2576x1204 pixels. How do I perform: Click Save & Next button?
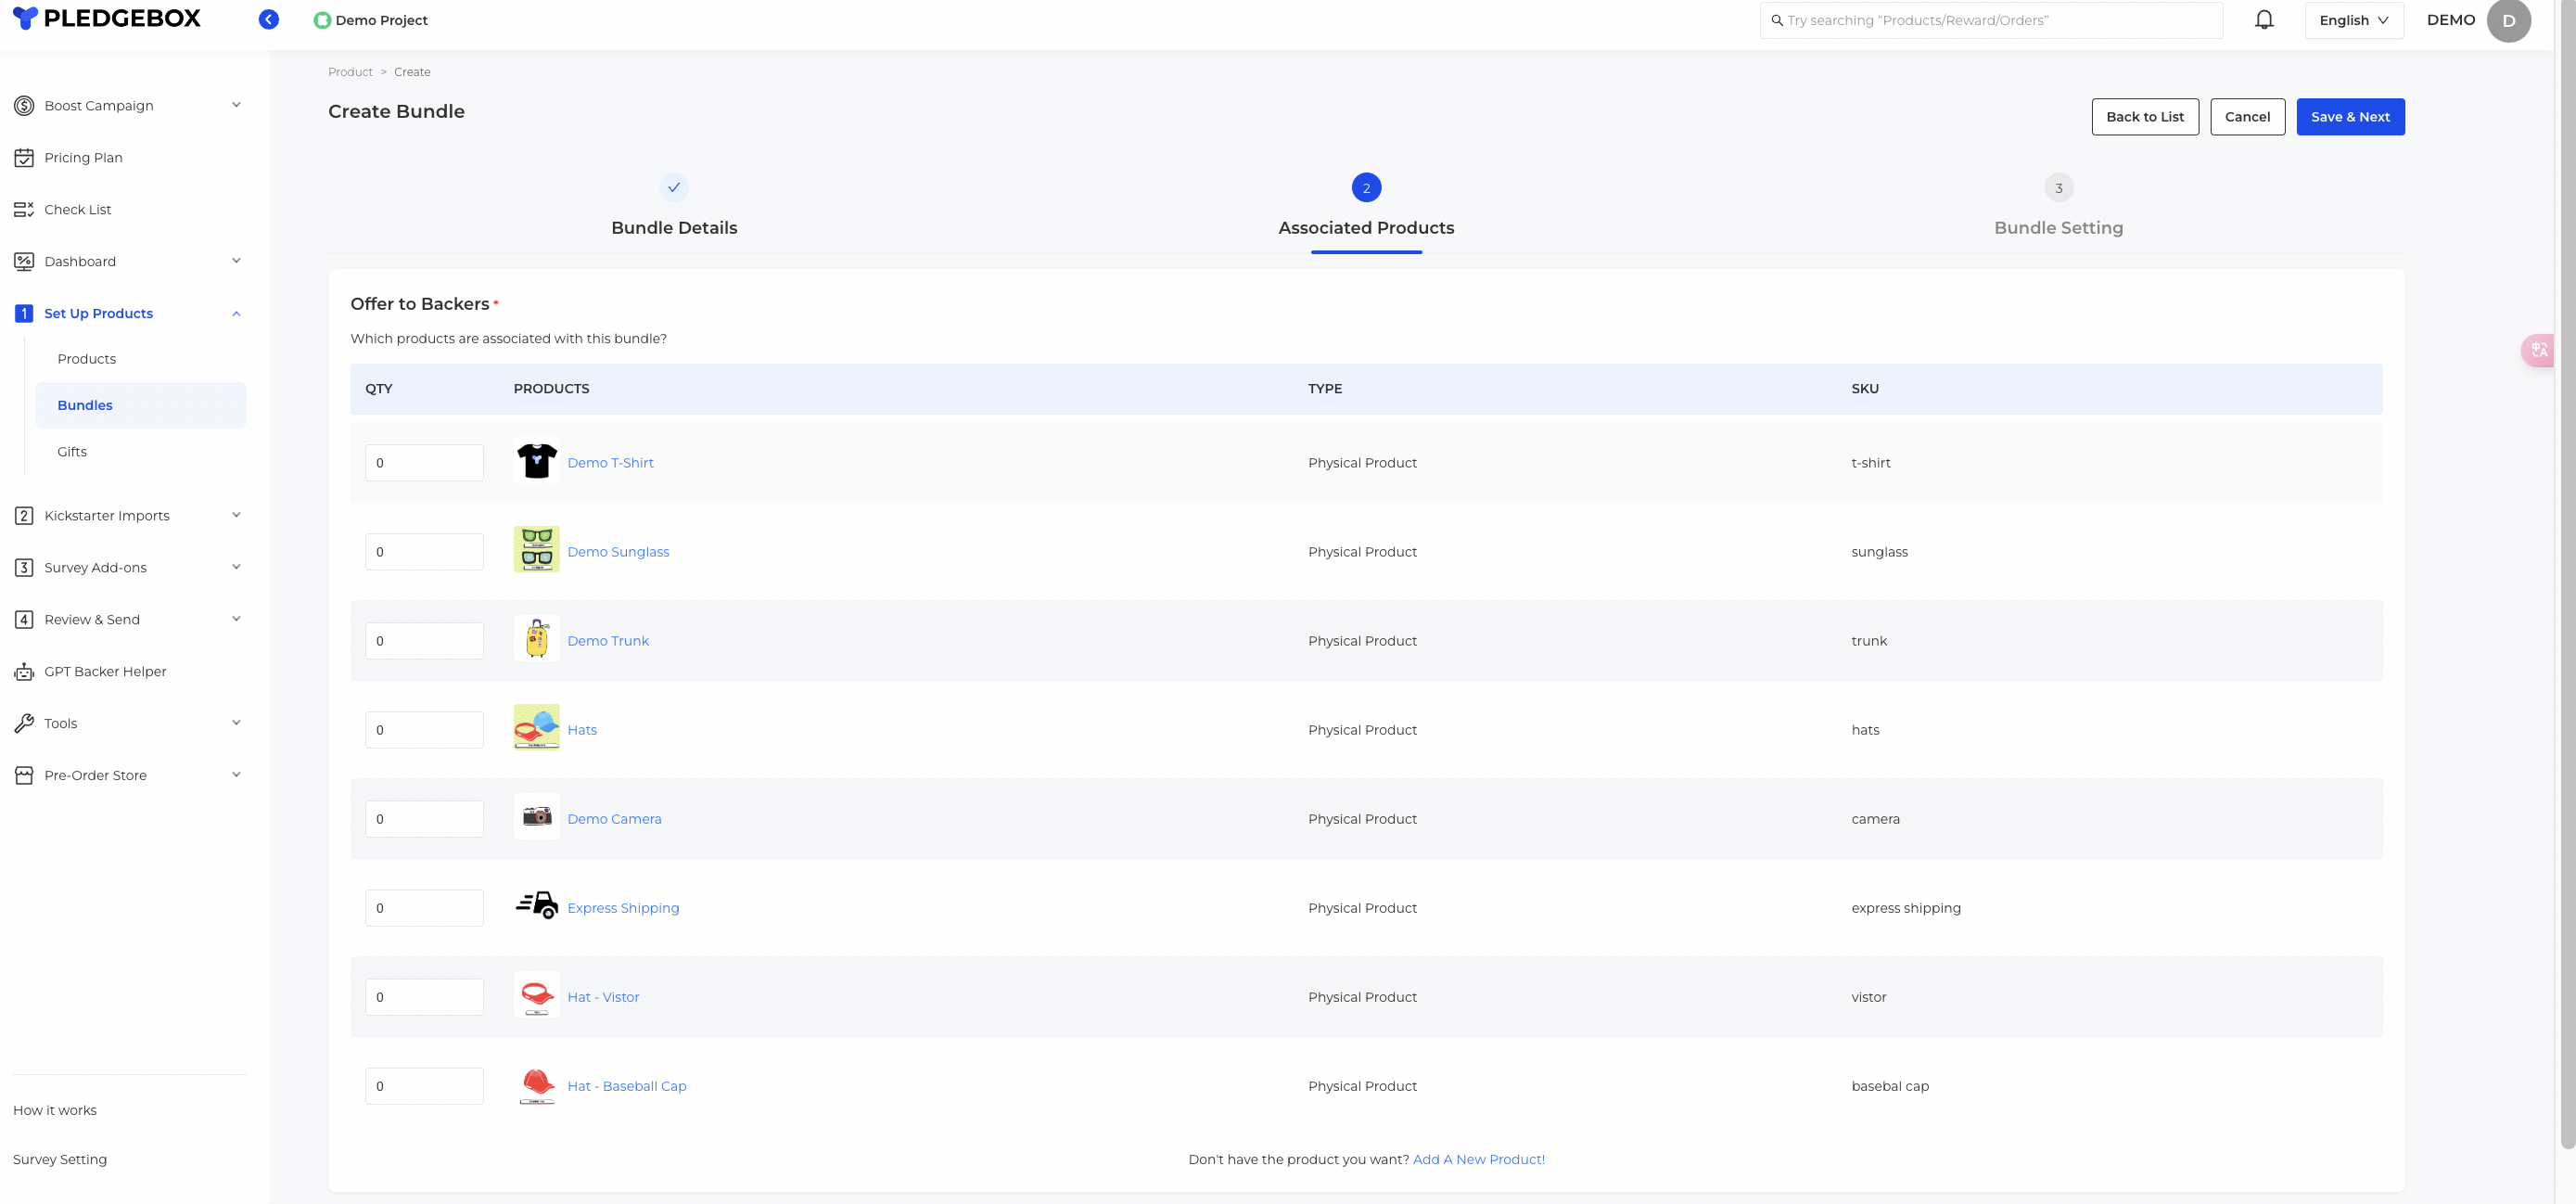point(2350,117)
